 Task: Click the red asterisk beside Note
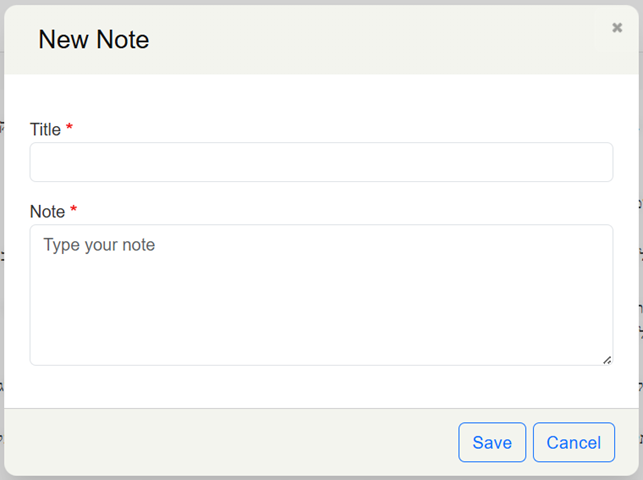(74, 211)
